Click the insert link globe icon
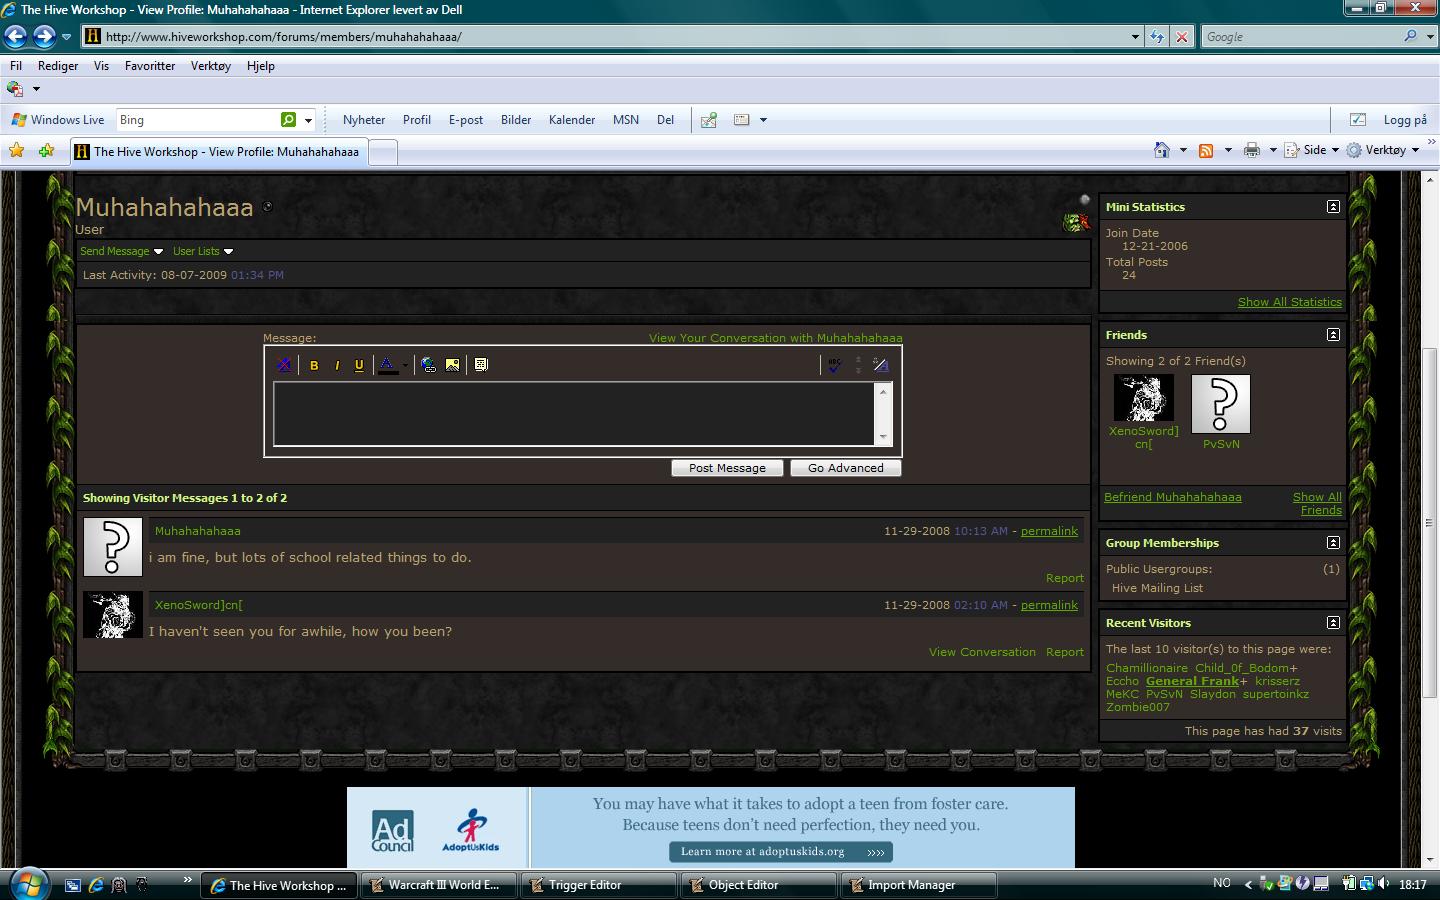1440x900 pixels. [x=429, y=365]
